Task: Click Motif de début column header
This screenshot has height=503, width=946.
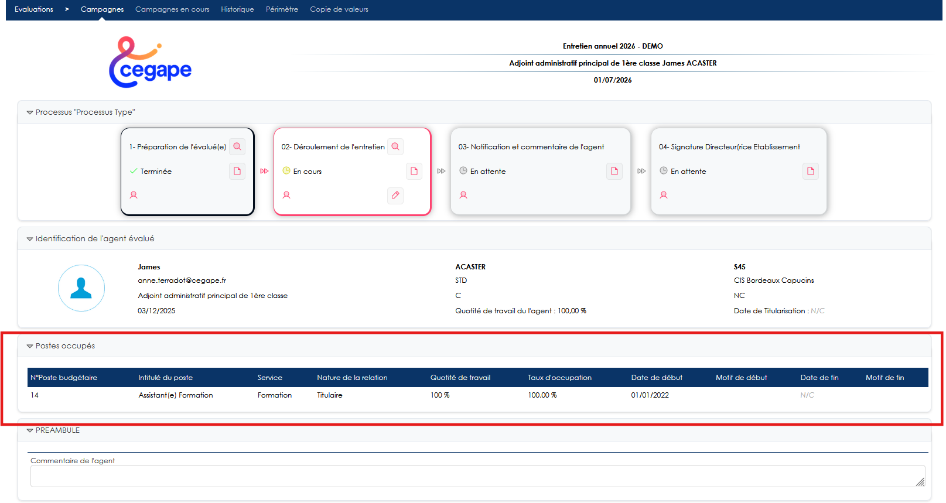Action: [741, 378]
